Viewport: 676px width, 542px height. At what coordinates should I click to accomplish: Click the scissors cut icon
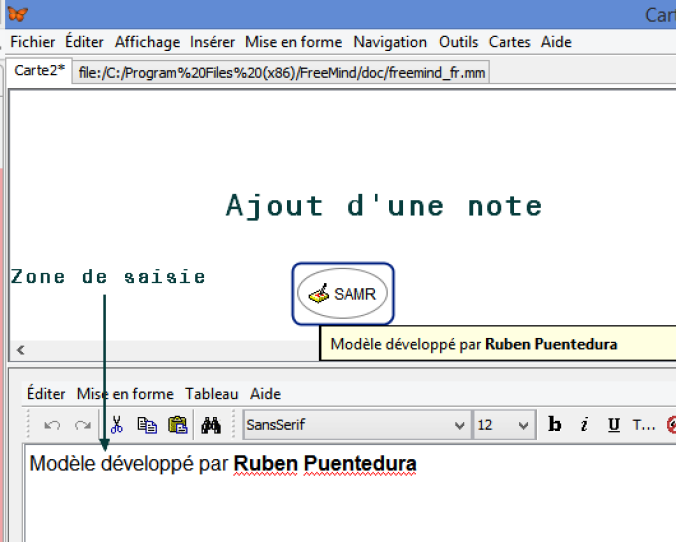116,425
